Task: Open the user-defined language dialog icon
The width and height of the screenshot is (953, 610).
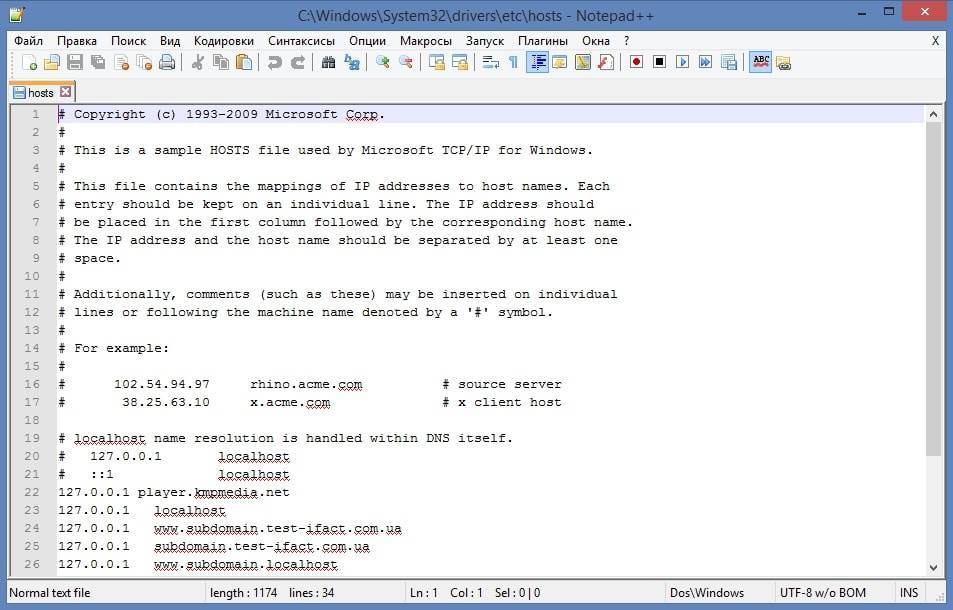Action: pyautogui.click(x=559, y=62)
